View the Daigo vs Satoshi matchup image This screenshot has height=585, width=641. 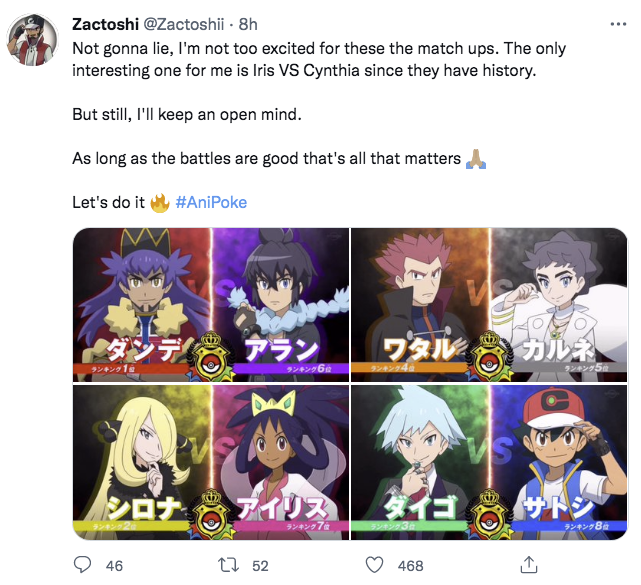click(489, 462)
